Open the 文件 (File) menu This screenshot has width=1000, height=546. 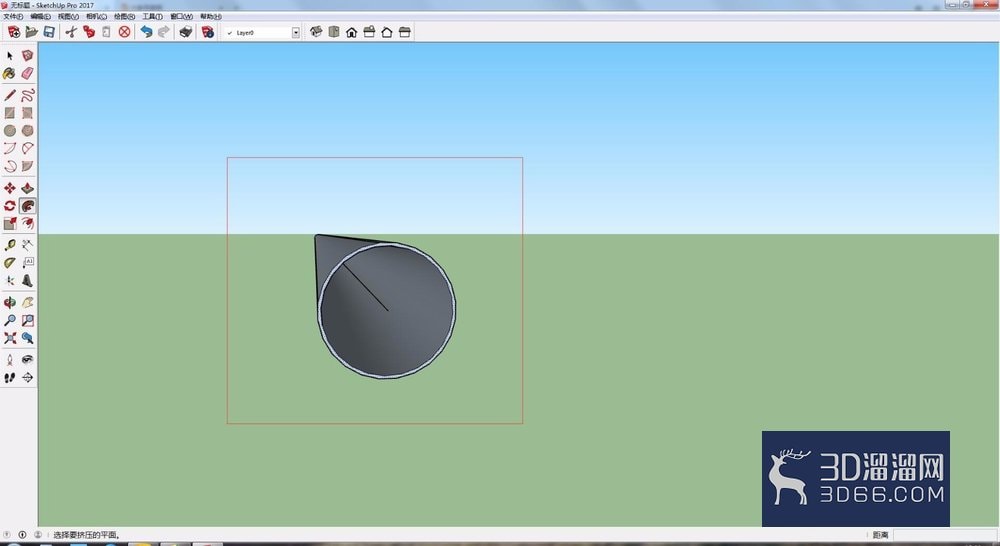[13, 17]
